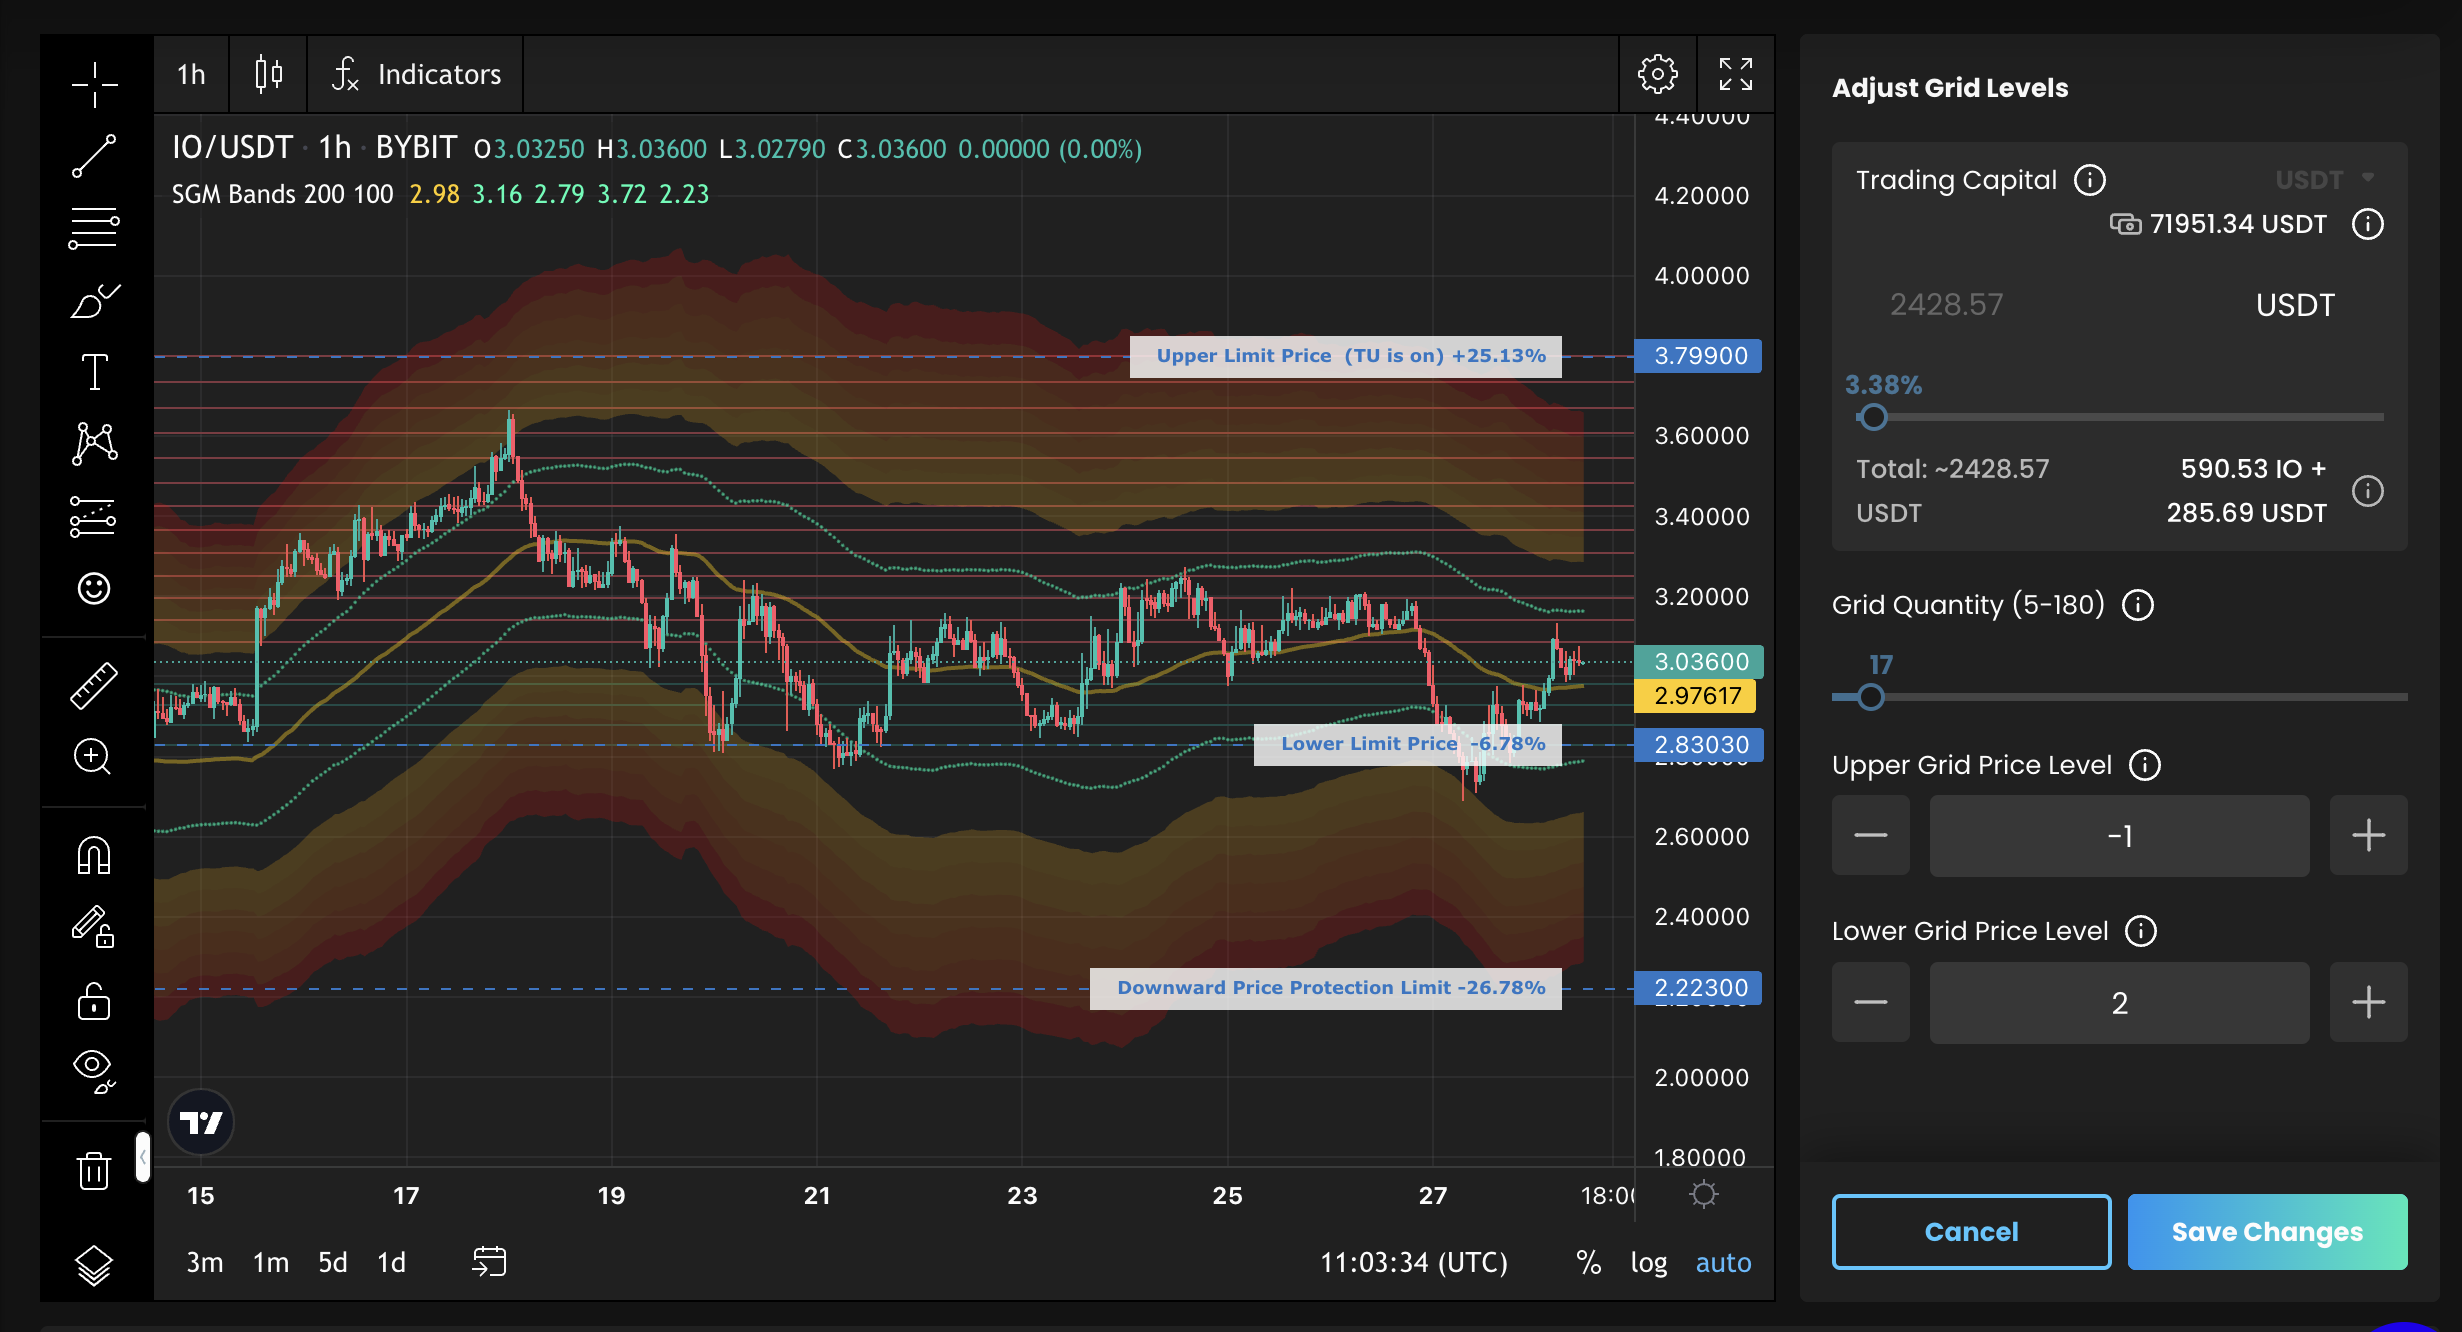Click the Save Changes button
This screenshot has width=2462, height=1332.
(2267, 1231)
